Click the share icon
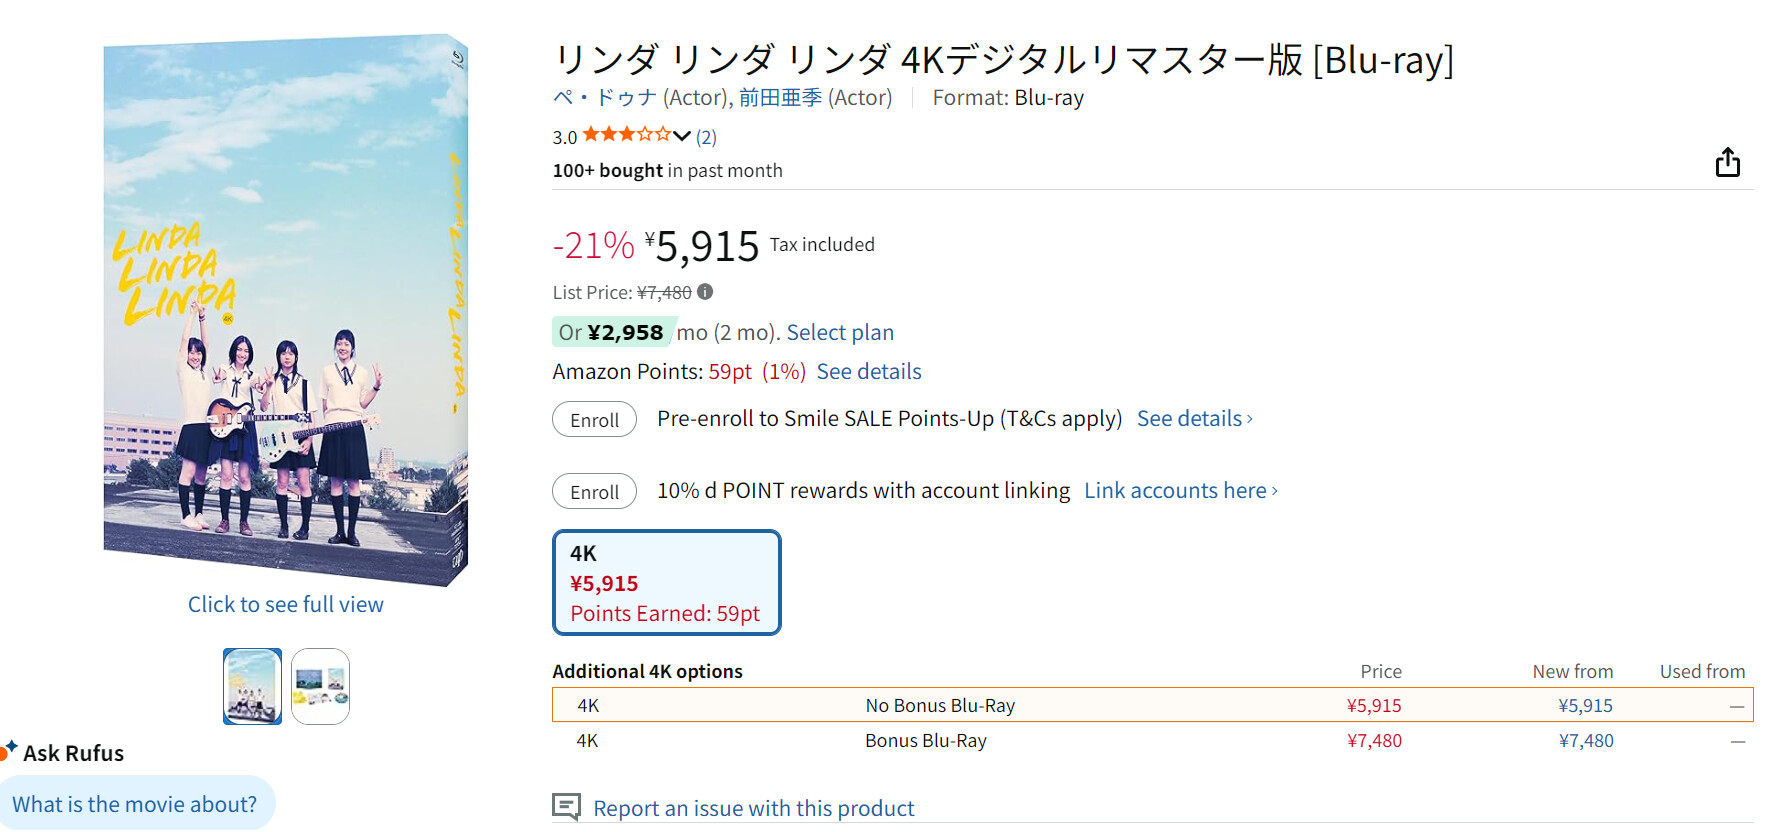The width and height of the screenshot is (1767, 832). [1727, 162]
